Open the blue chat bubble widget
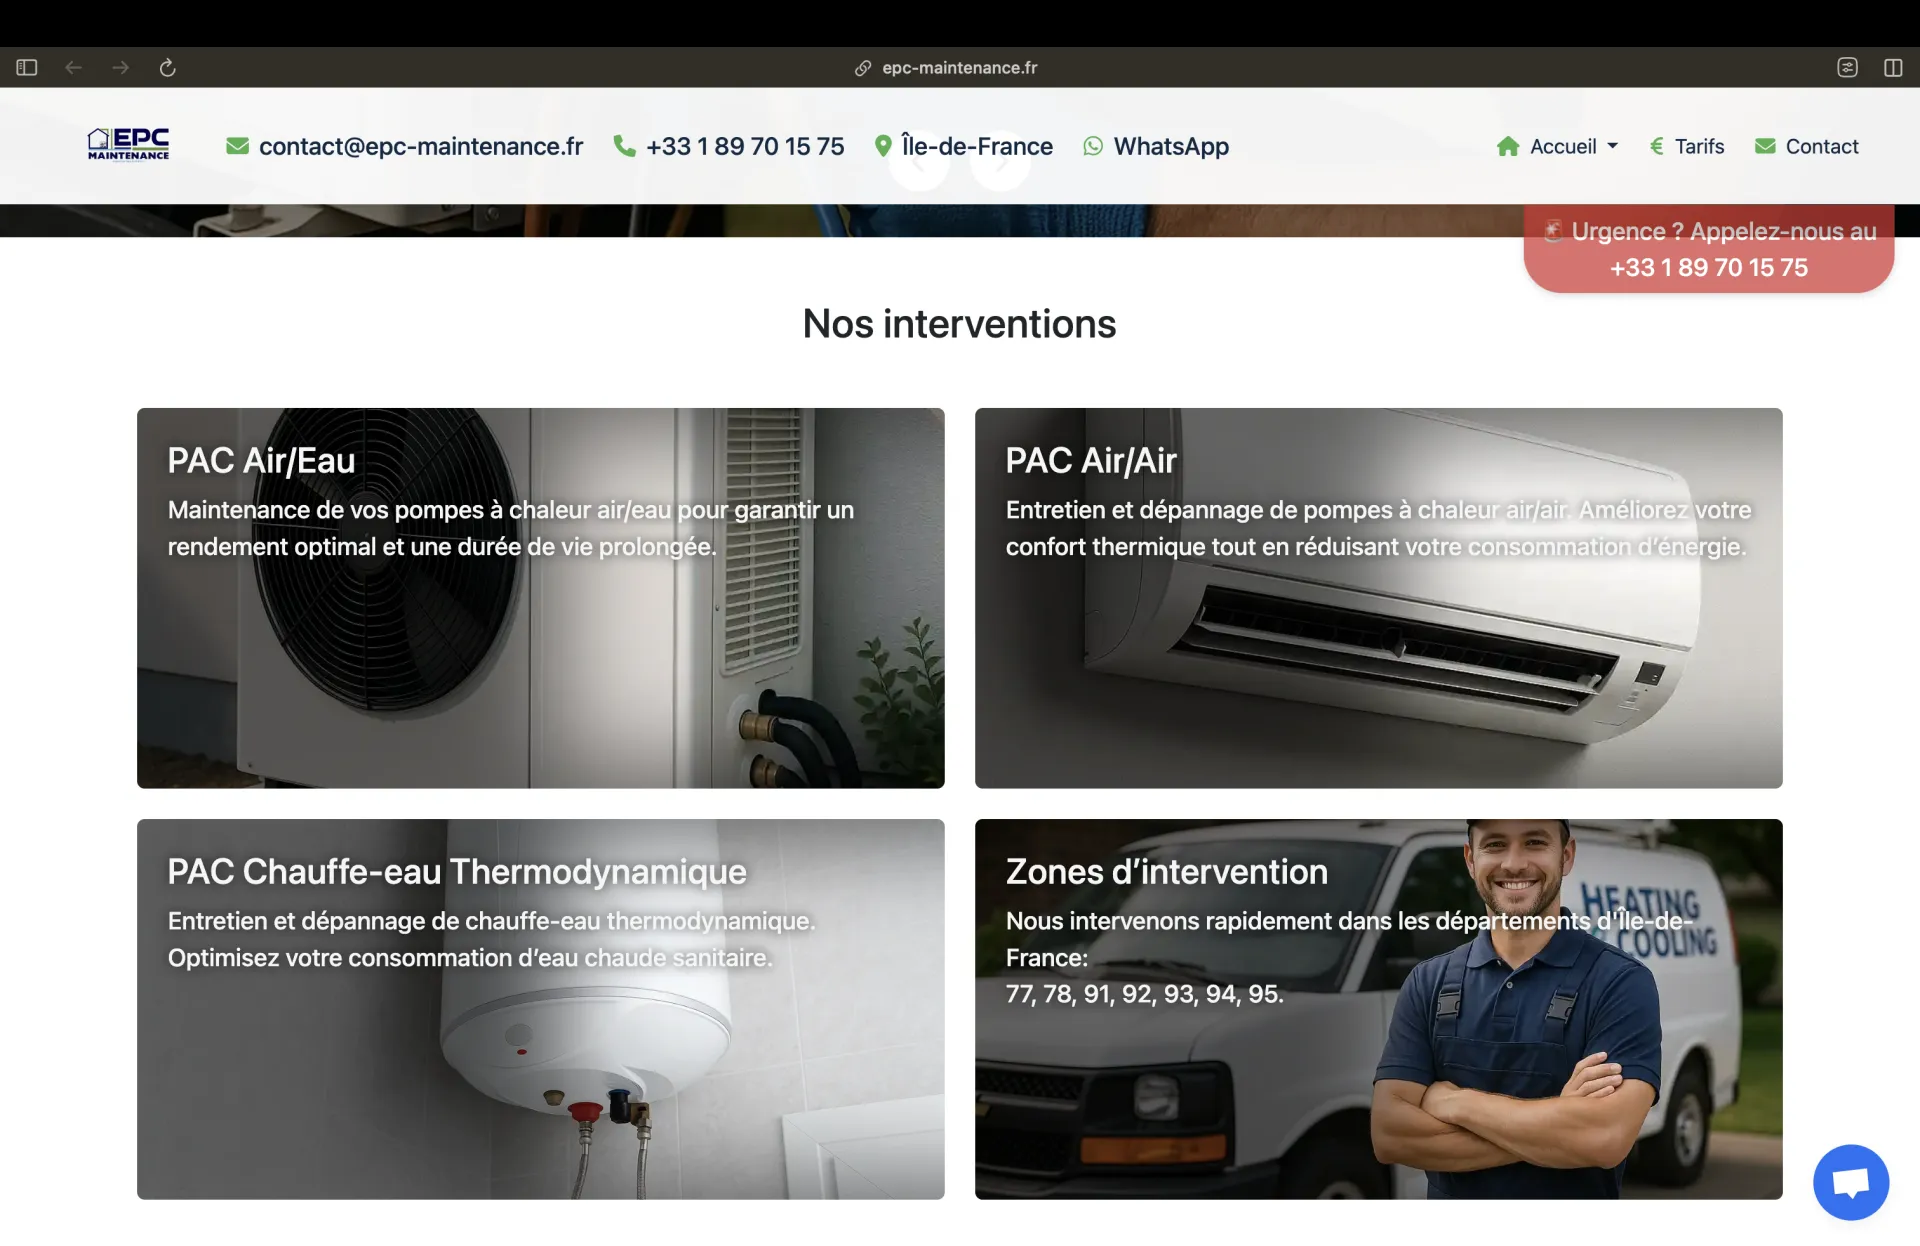 point(1851,1182)
